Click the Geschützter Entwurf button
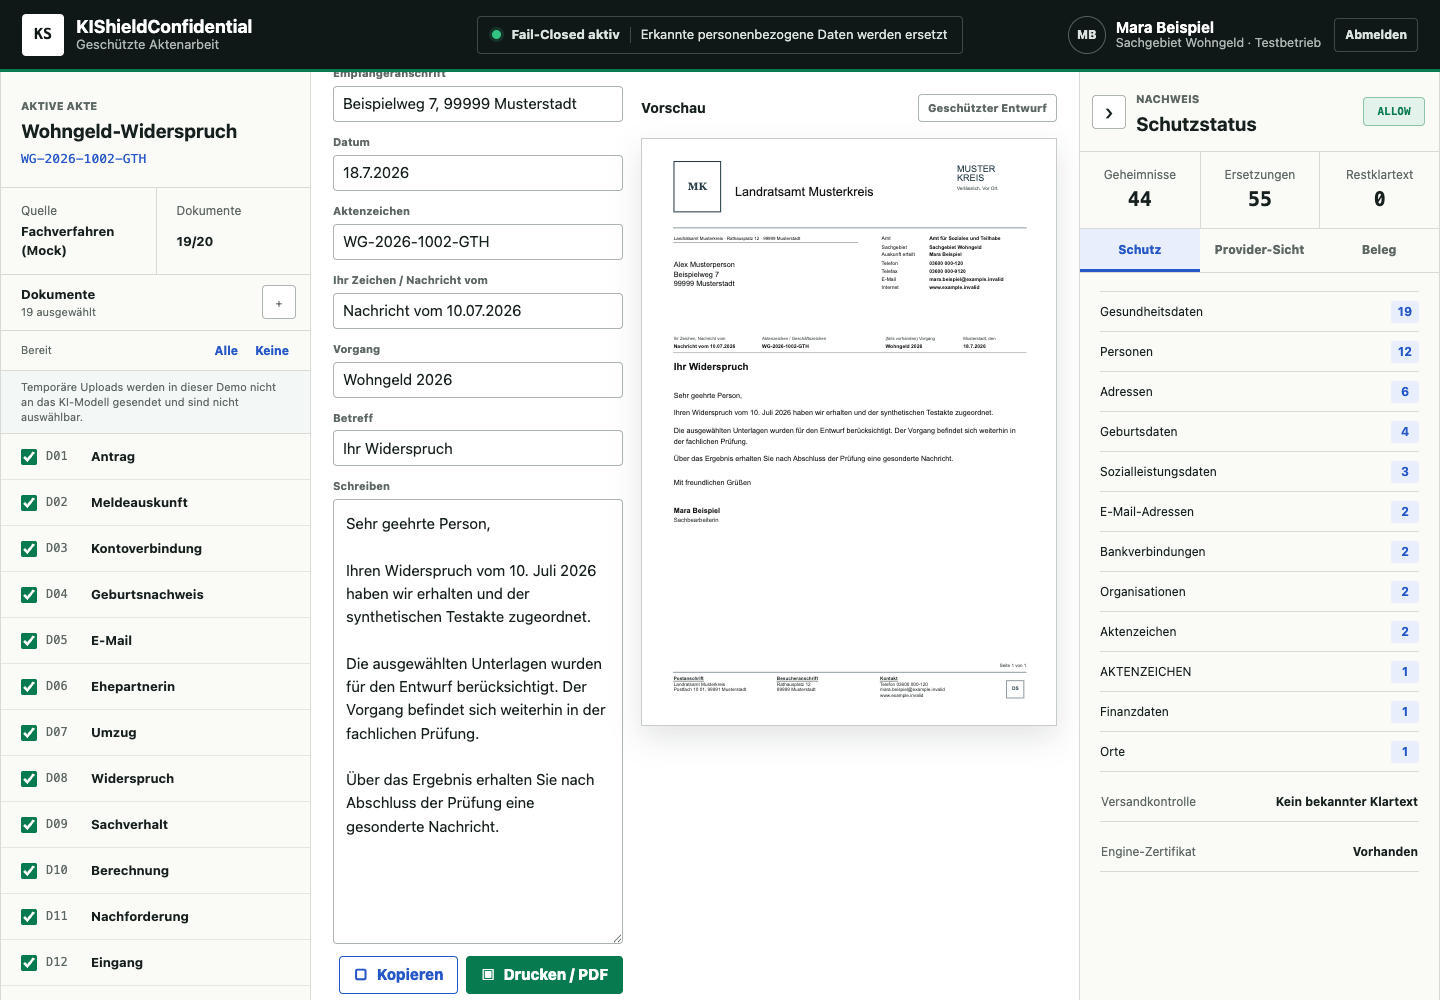Viewport: 1440px width, 1000px height. tap(987, 108)
